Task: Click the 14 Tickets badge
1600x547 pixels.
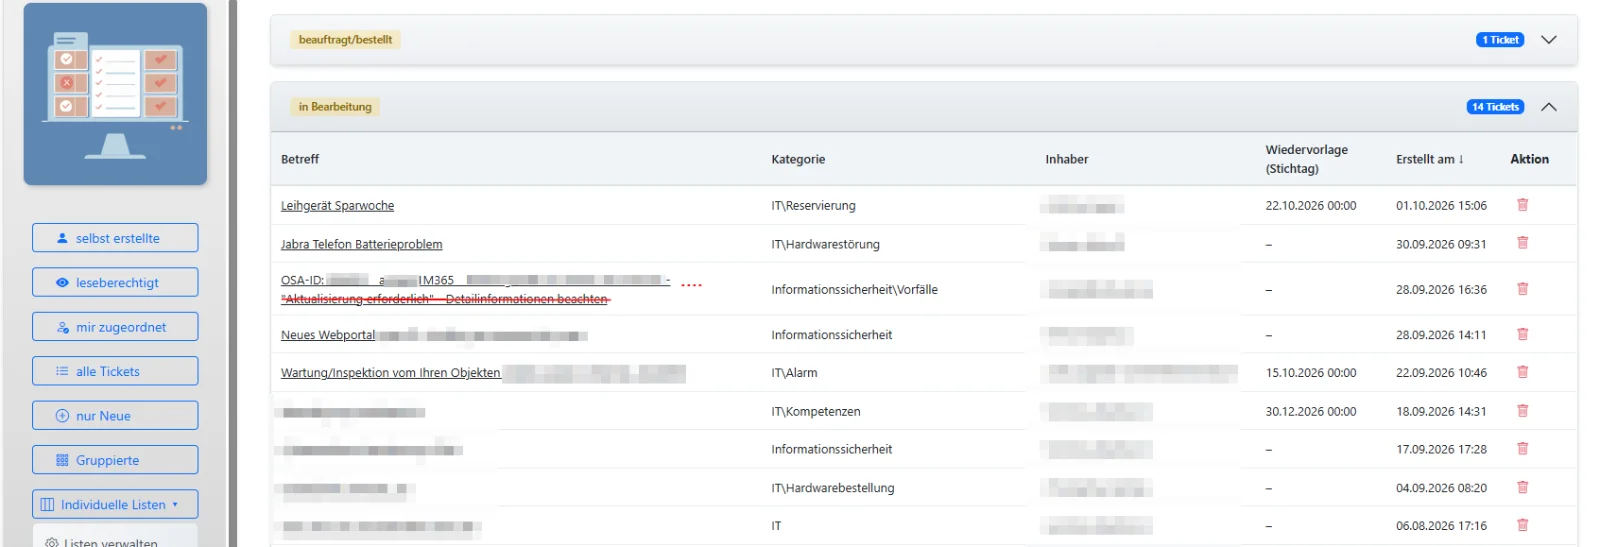Action: pos(1495,107)
